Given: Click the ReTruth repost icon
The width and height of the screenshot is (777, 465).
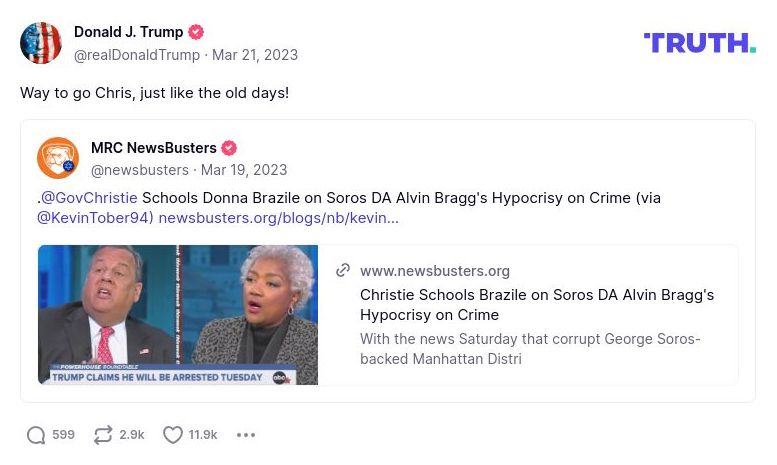Looking at the screenshot, I should [103, 435].
